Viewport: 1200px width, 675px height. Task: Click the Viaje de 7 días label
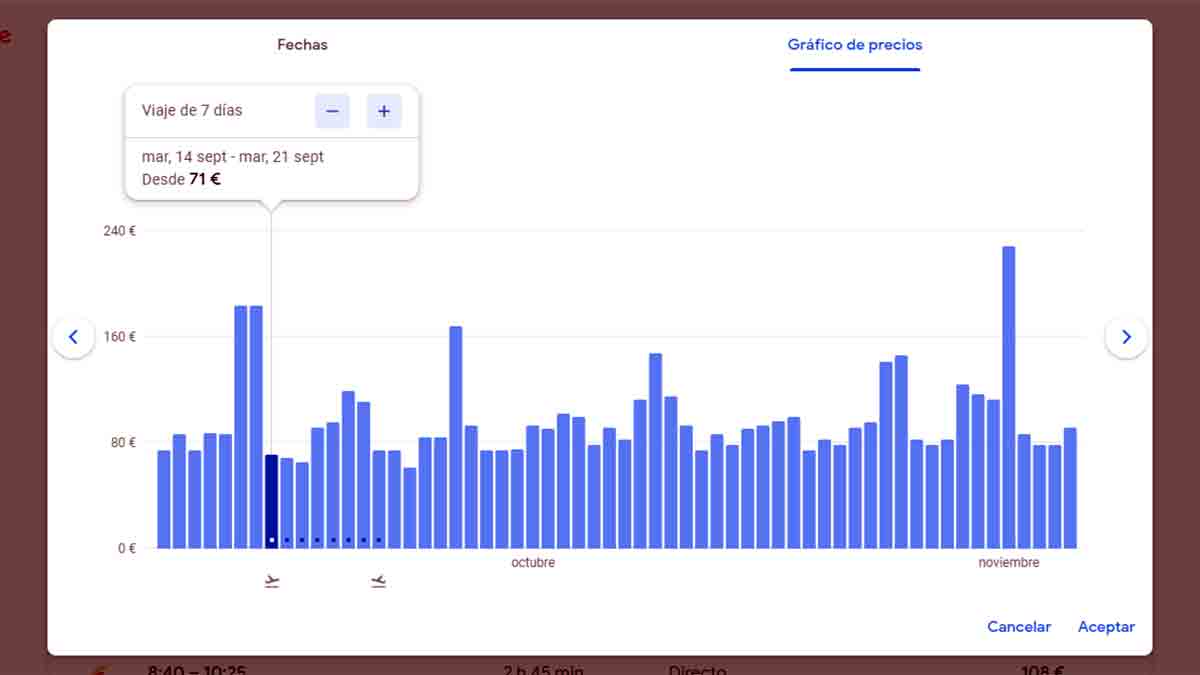pyautogui.click(x=192, y=111)
